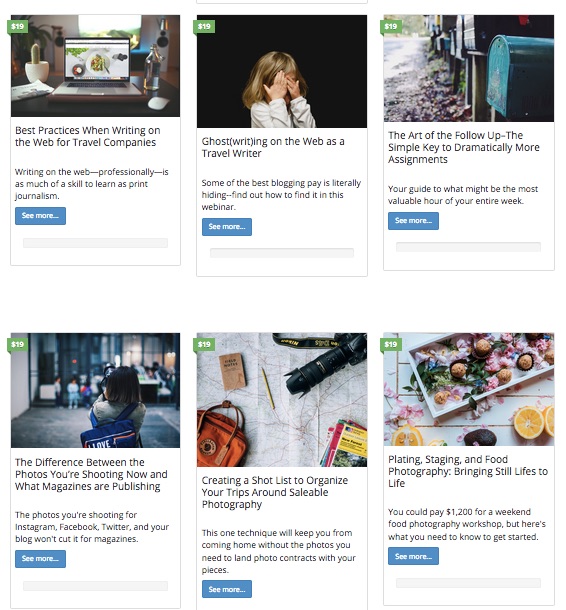
Task: Click the Best Practices When Writing on the Web title
Action: click(x=88, y=136)
